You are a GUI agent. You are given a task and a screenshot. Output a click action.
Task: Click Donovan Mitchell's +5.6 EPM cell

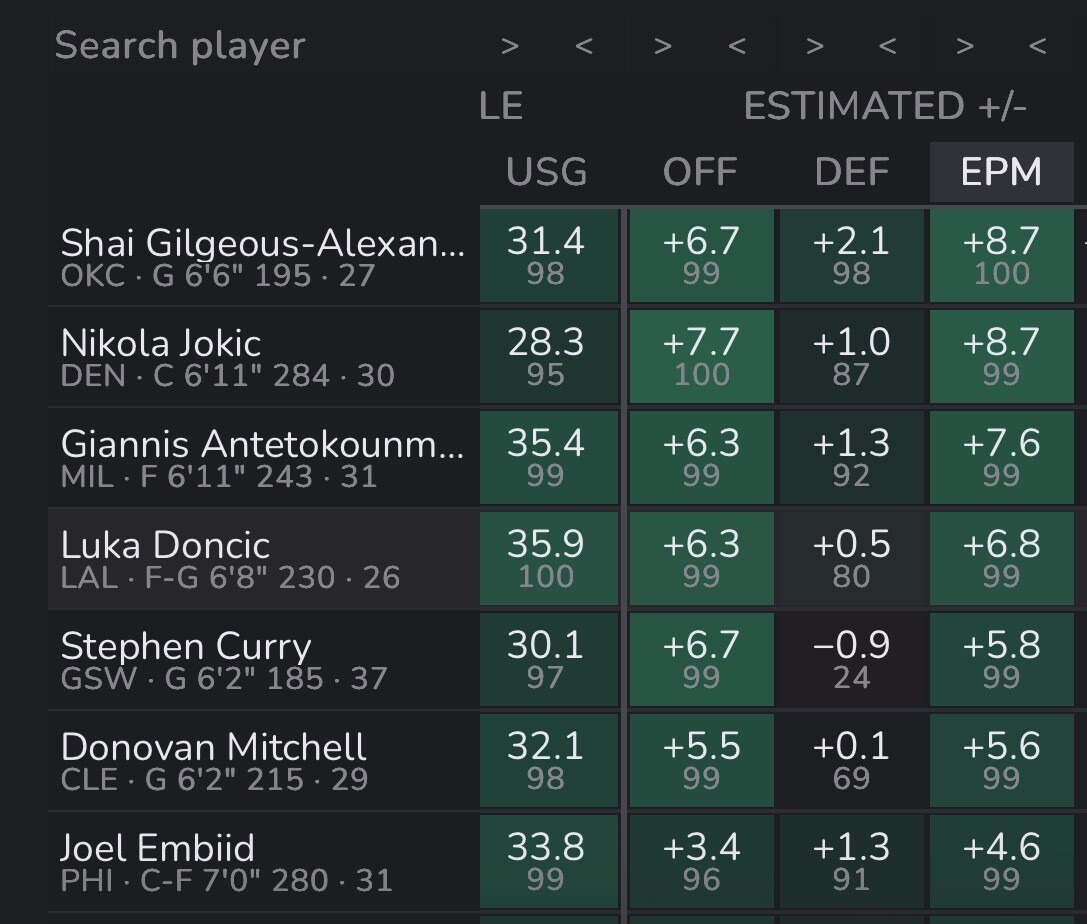1001,759
